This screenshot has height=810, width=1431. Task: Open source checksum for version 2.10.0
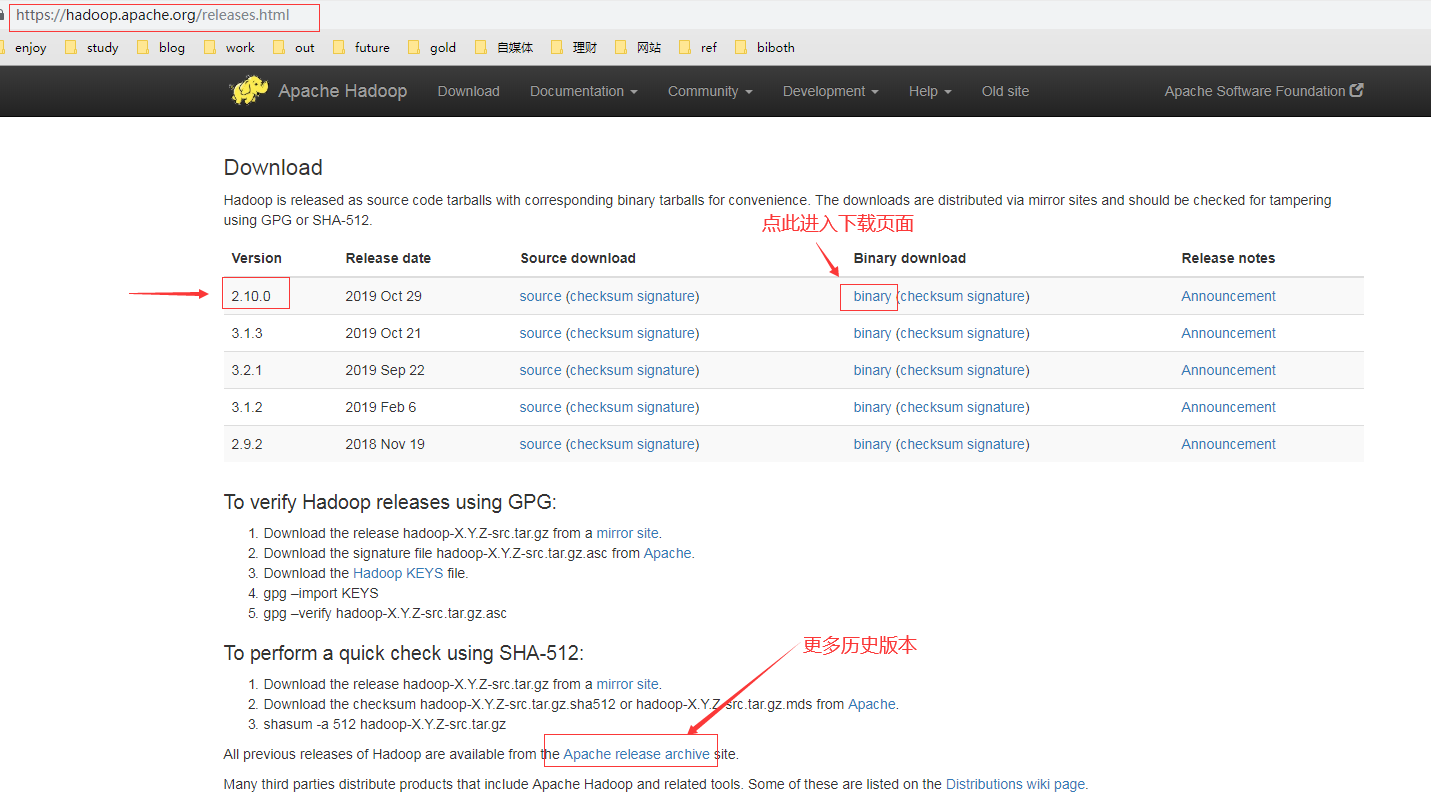[x=602, y=296]
